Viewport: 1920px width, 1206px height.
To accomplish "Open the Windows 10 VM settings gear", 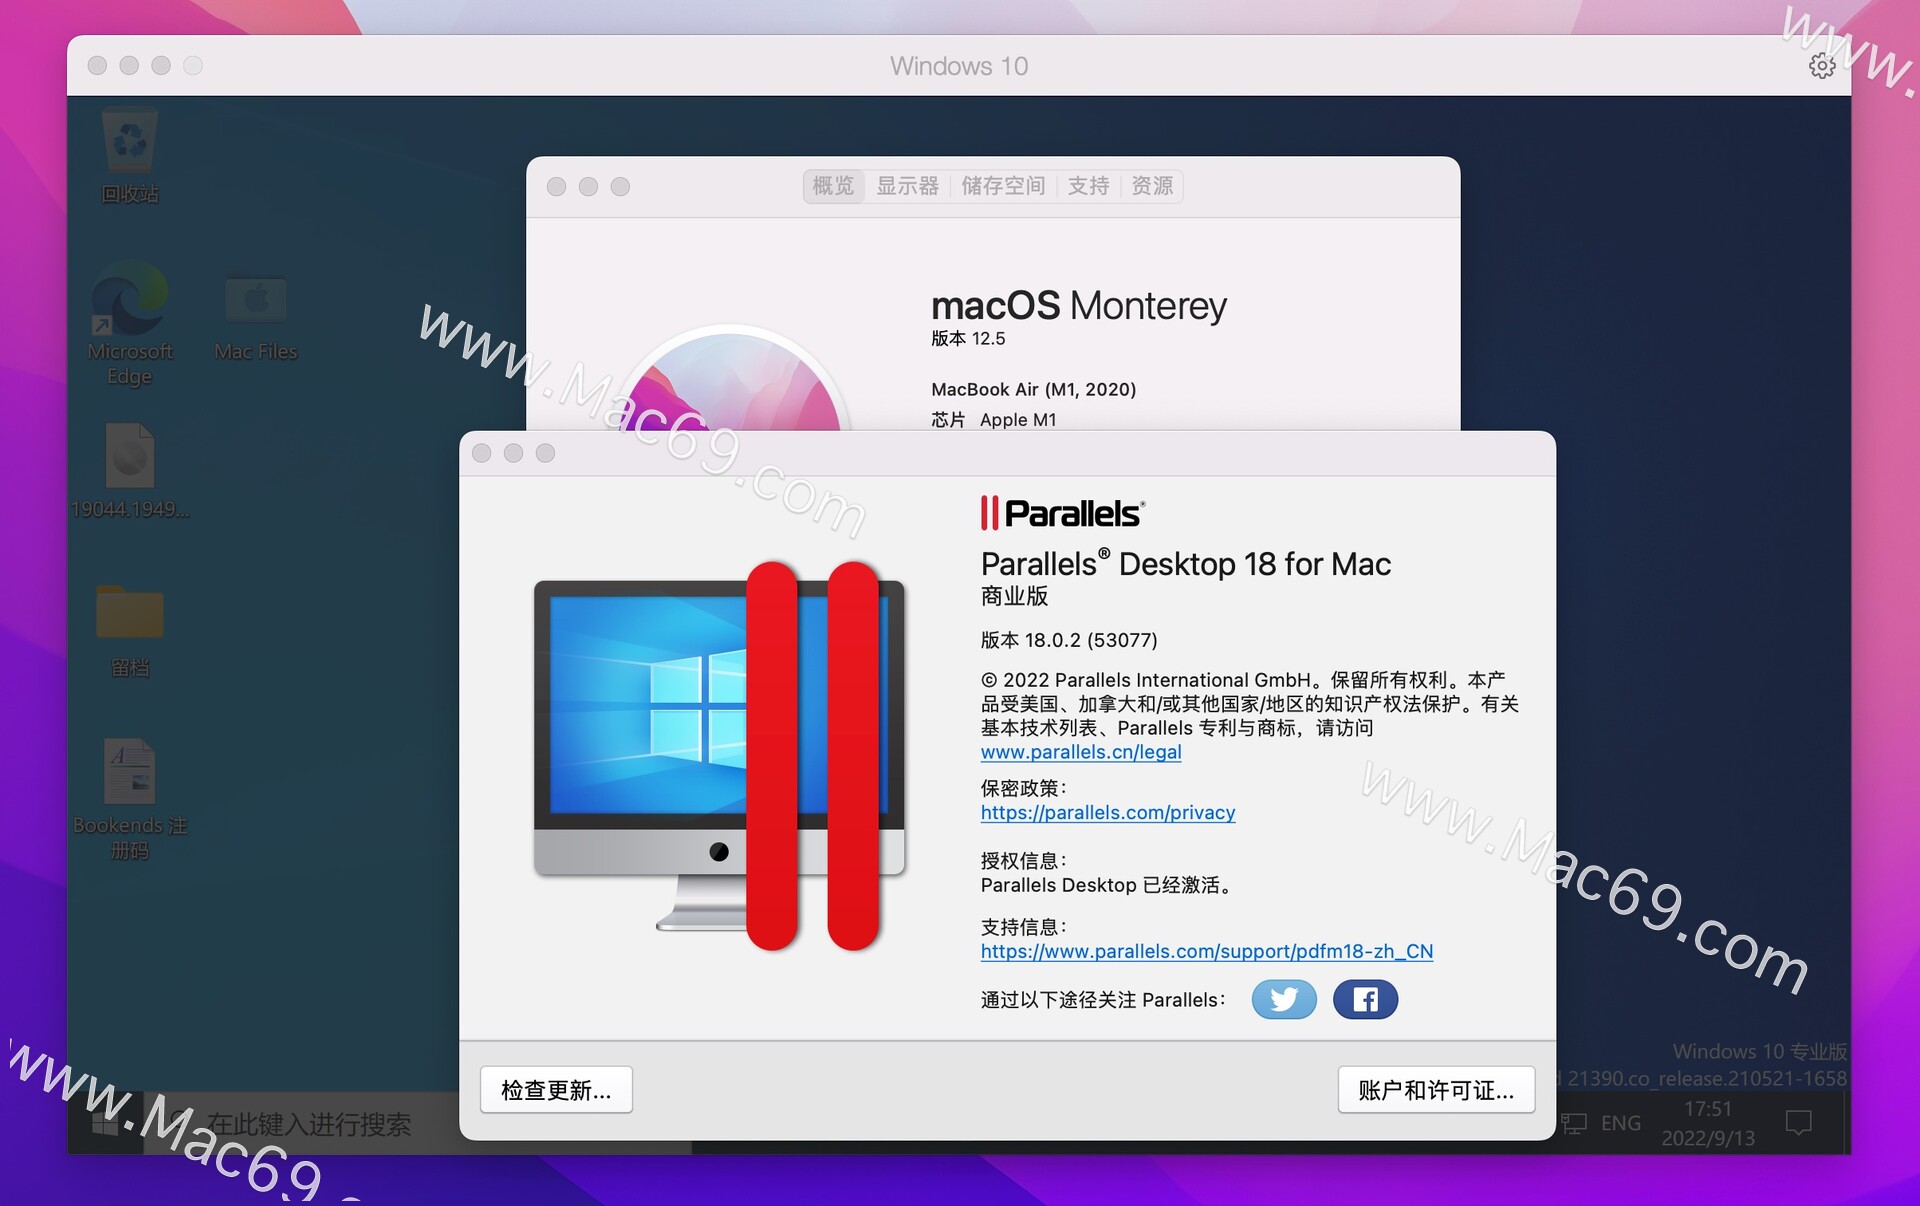I will [x=1821, y=66].
